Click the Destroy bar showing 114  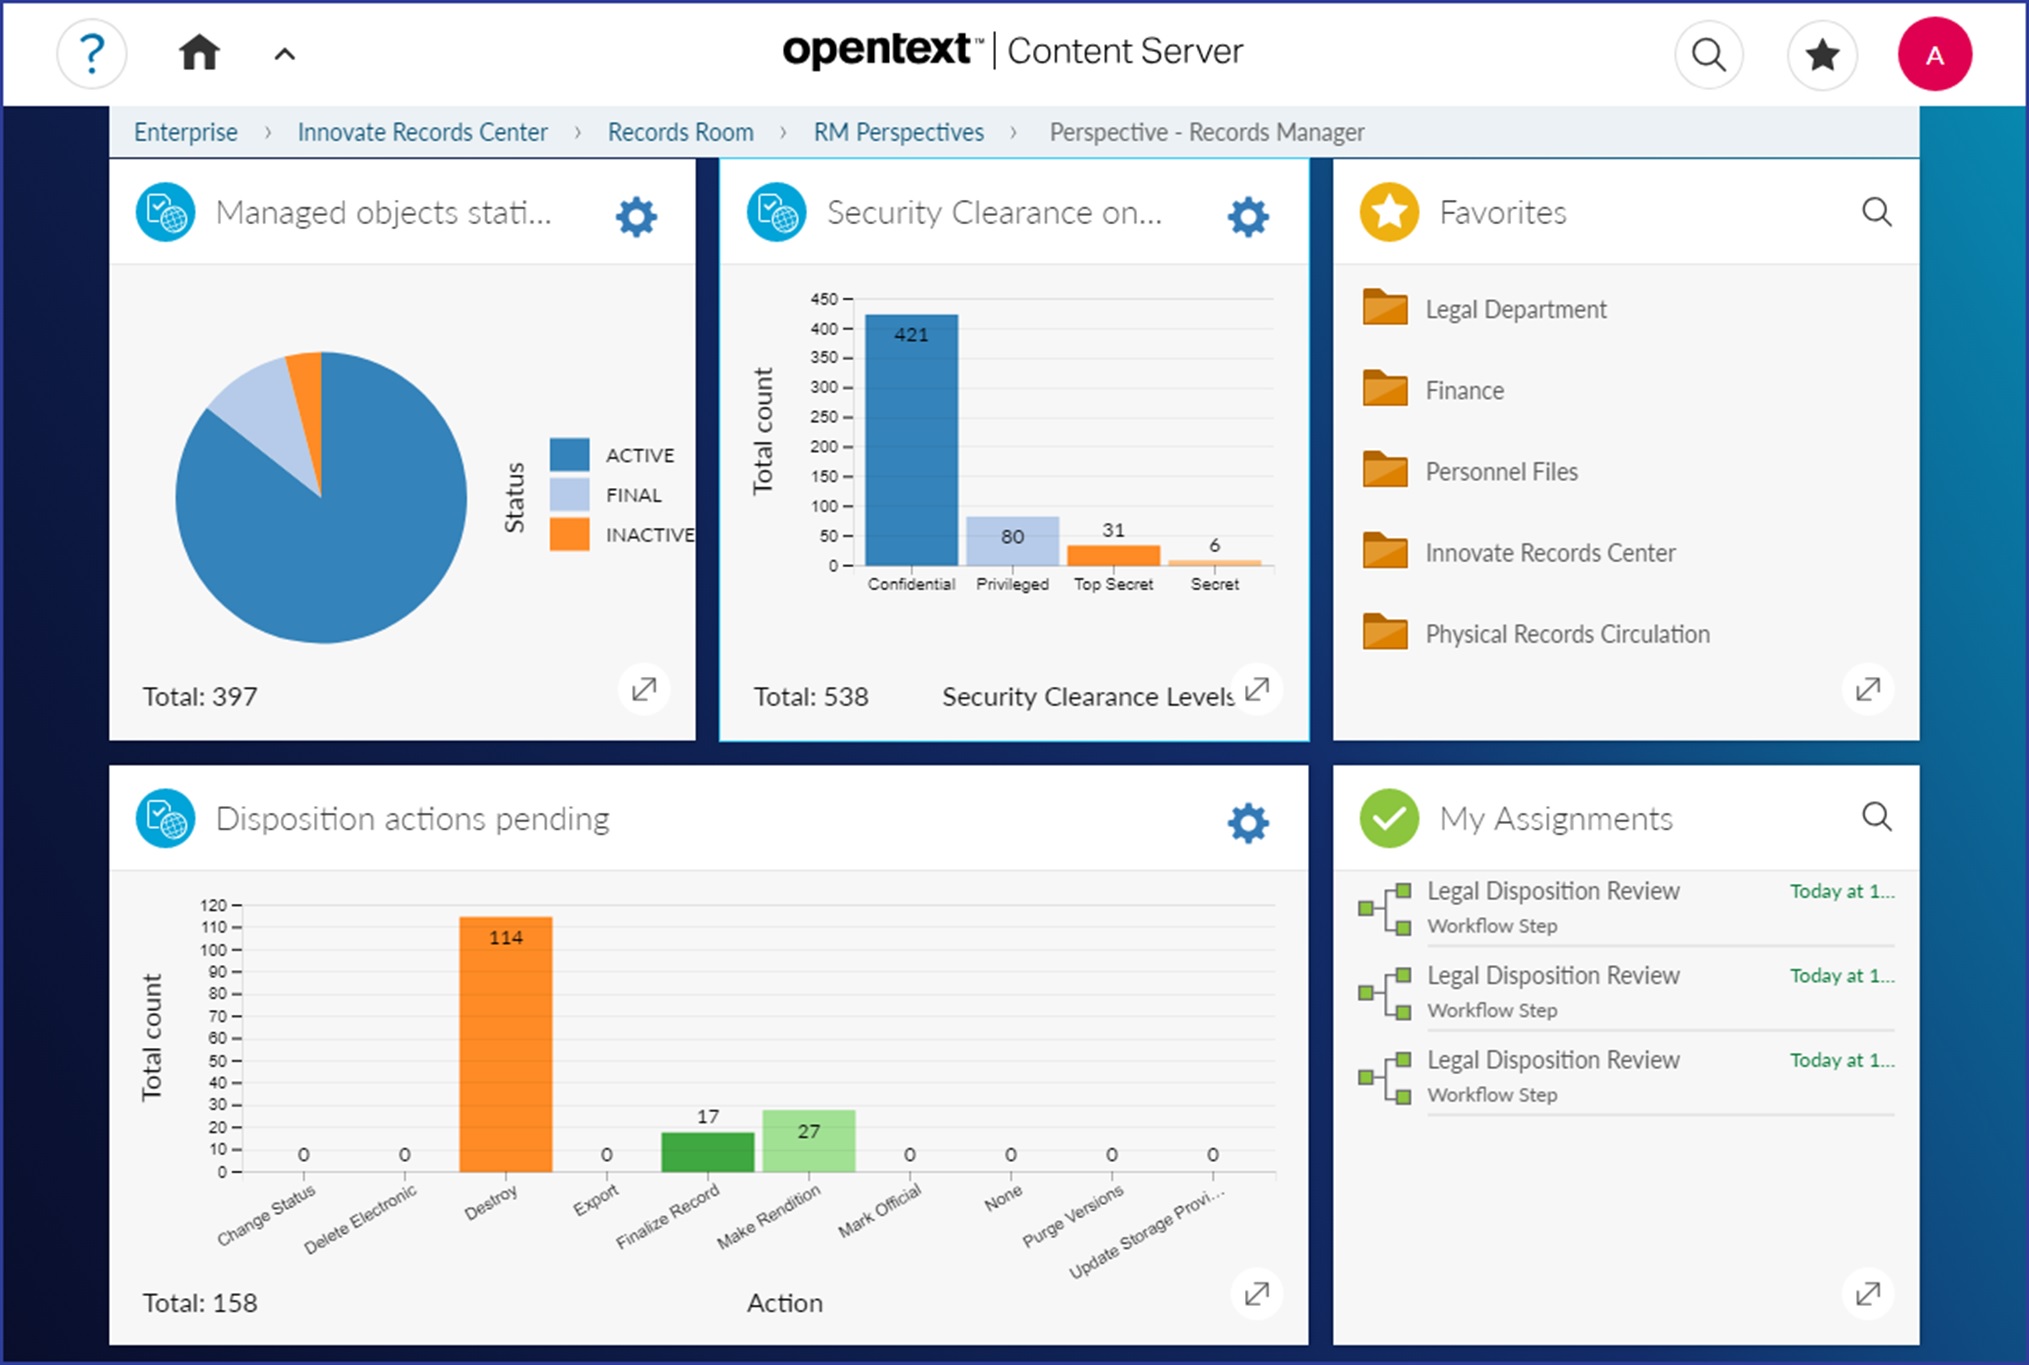click(x=506, y=1044)
